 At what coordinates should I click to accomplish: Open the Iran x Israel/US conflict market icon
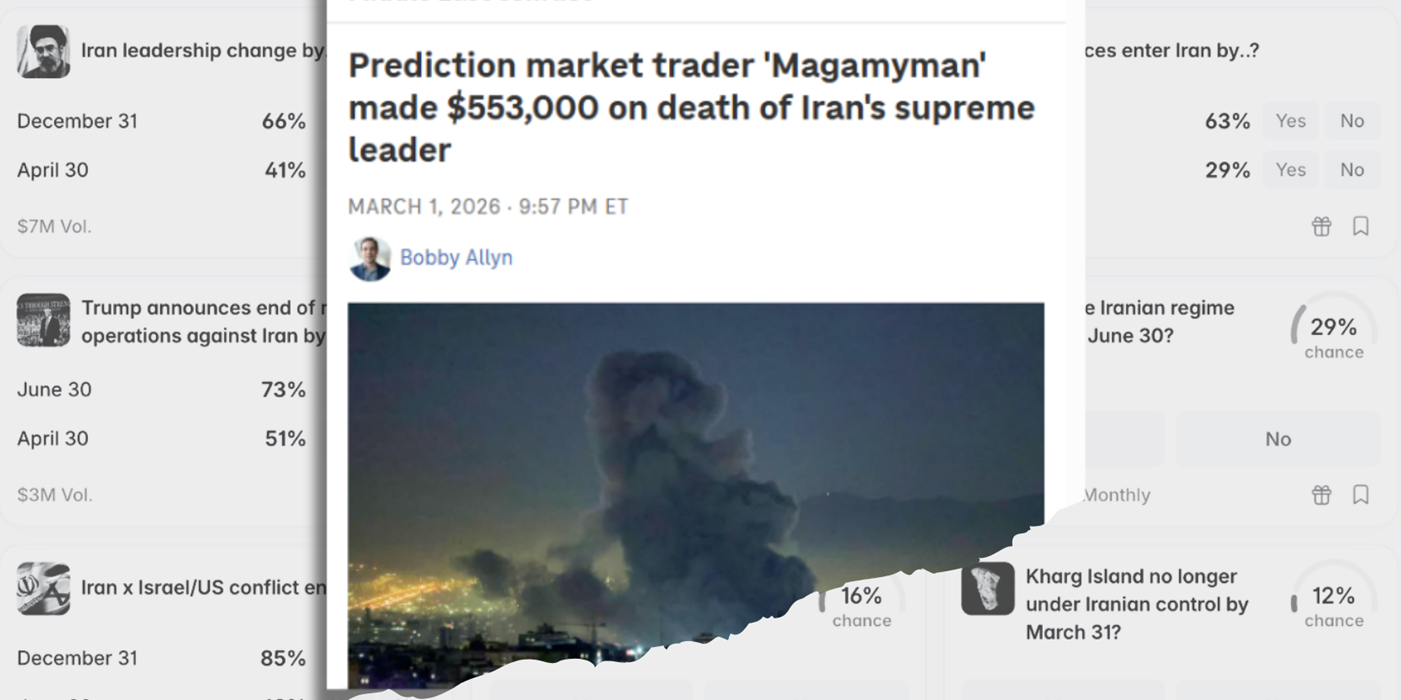[43, 588]
